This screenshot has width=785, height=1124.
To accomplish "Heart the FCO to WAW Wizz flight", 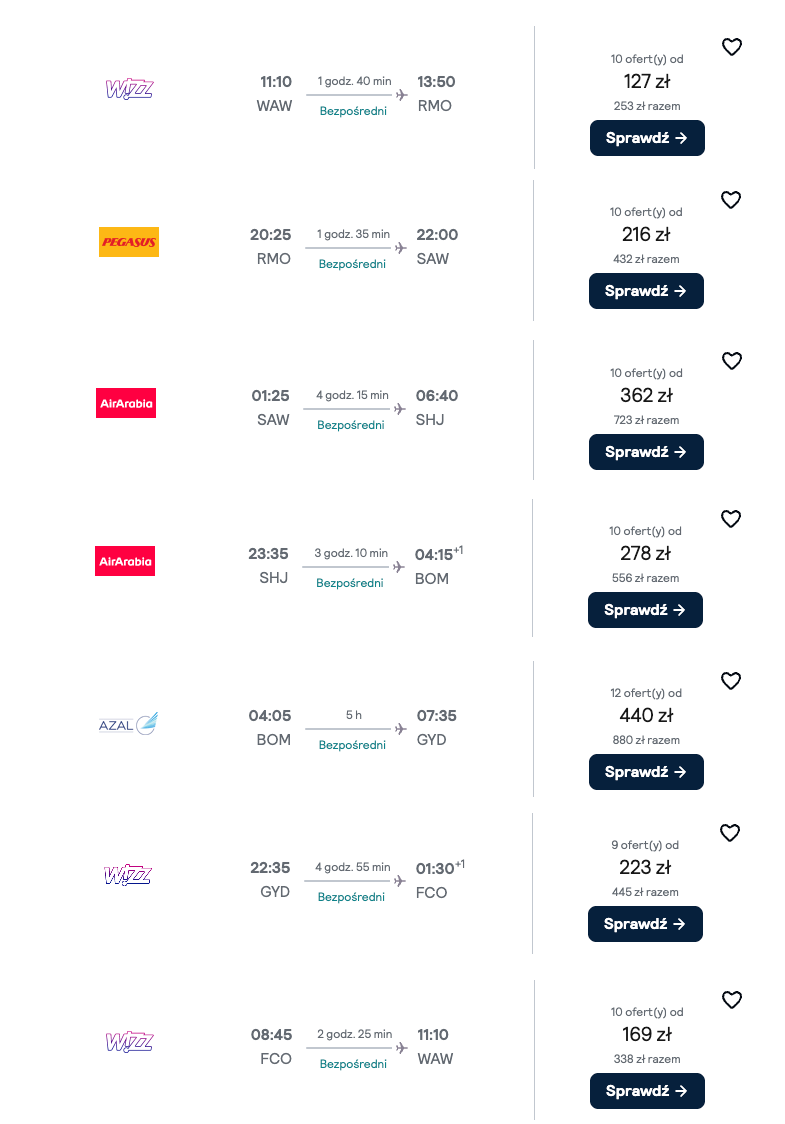I will (731, 999).
